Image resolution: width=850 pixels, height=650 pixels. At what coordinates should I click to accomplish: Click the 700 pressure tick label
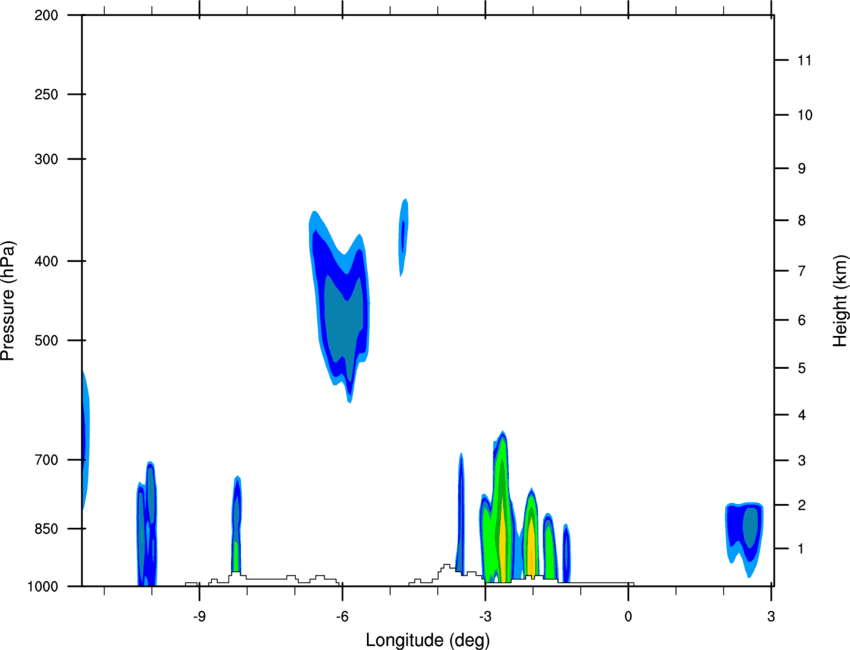(x=46, y=460)
